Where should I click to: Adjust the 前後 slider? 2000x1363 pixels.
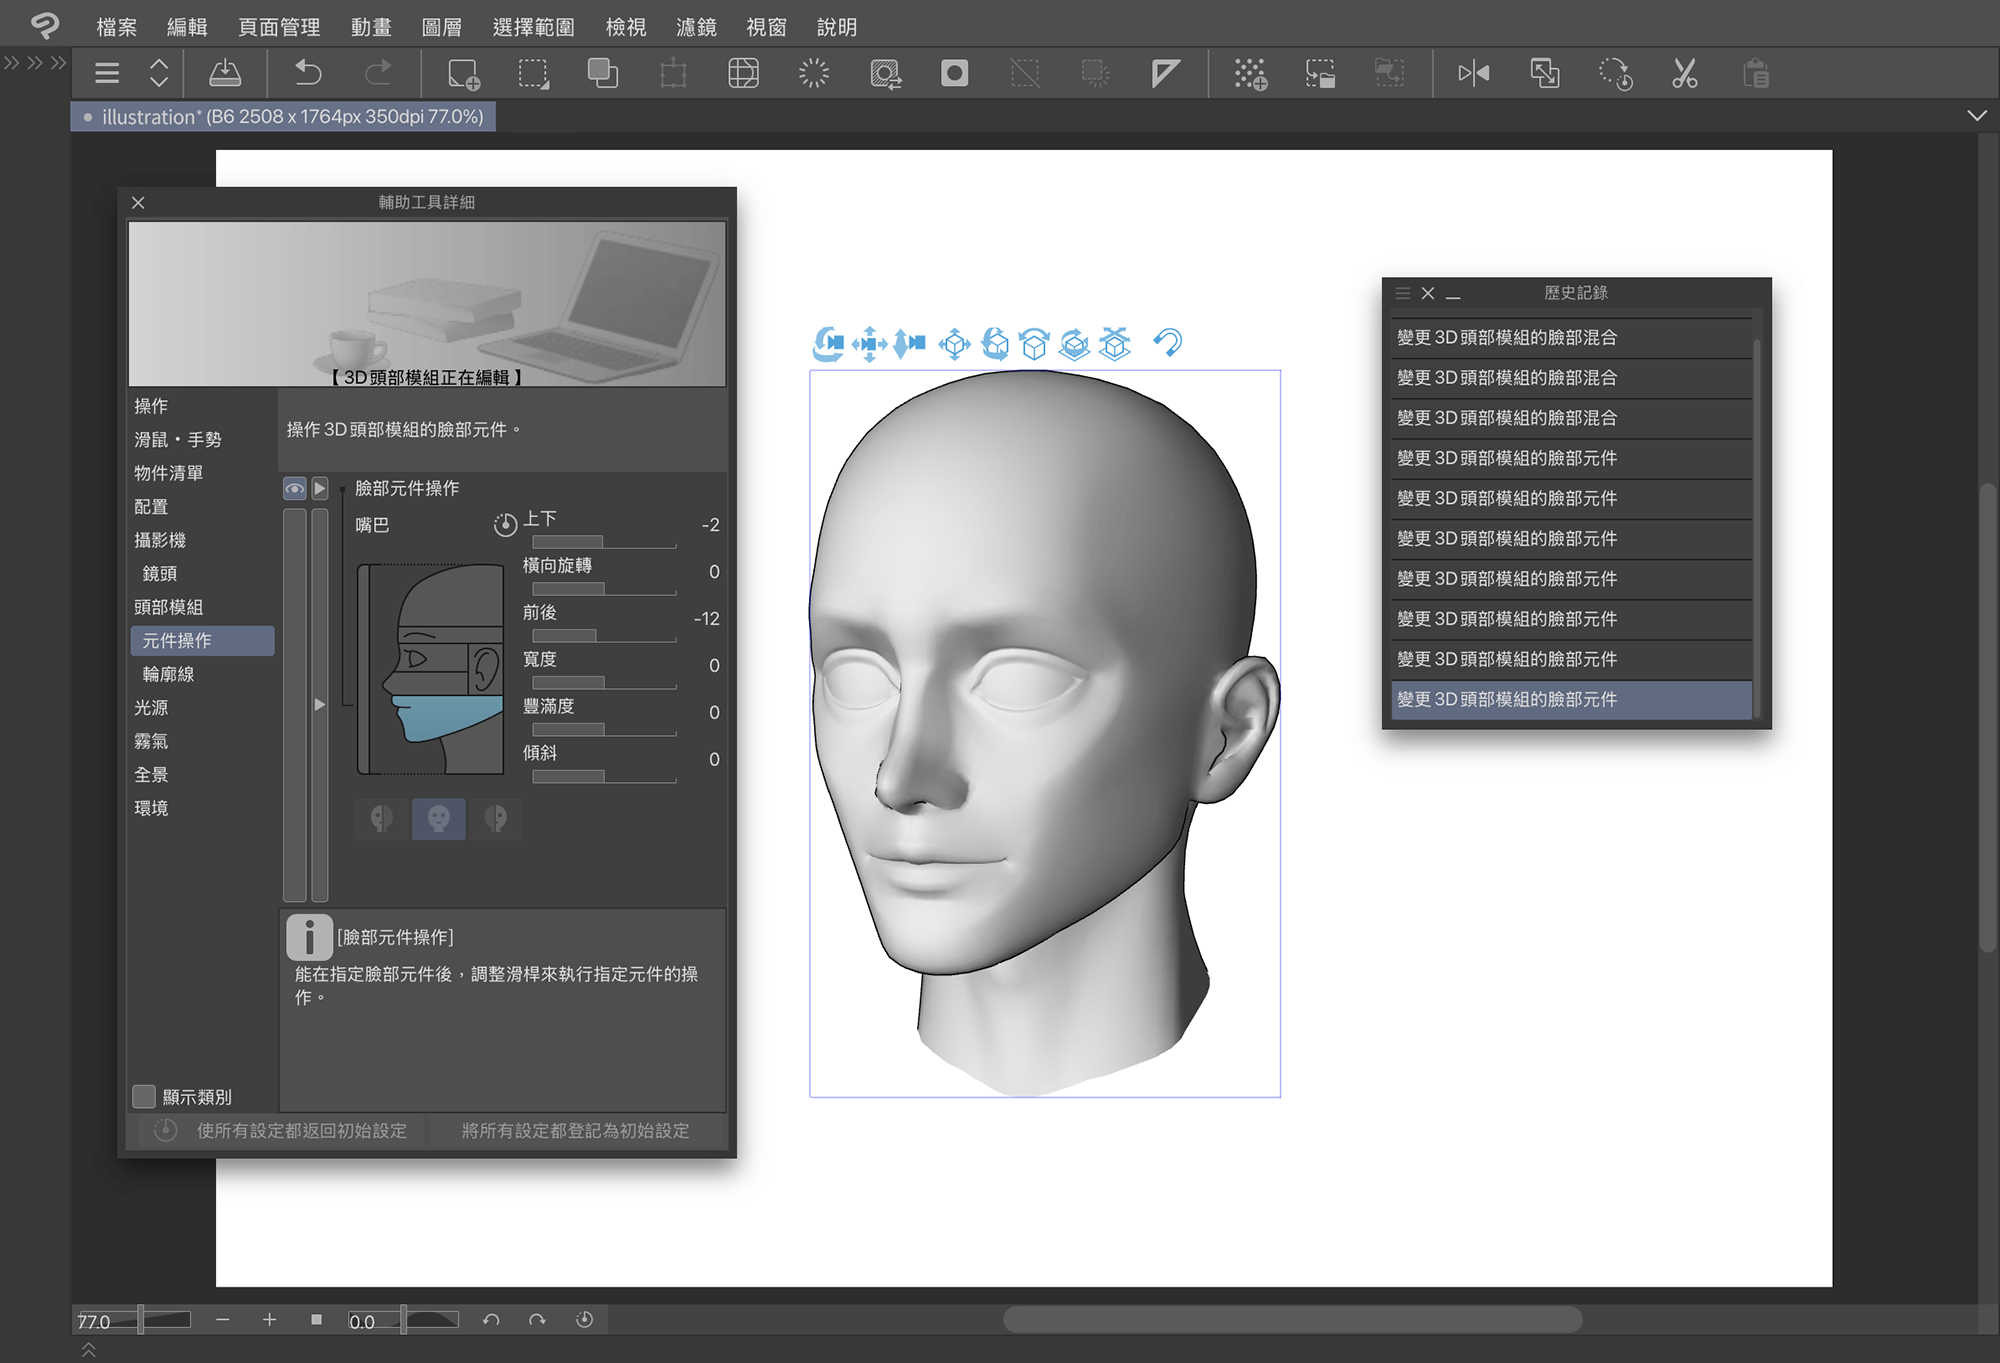tap(604, 636)
